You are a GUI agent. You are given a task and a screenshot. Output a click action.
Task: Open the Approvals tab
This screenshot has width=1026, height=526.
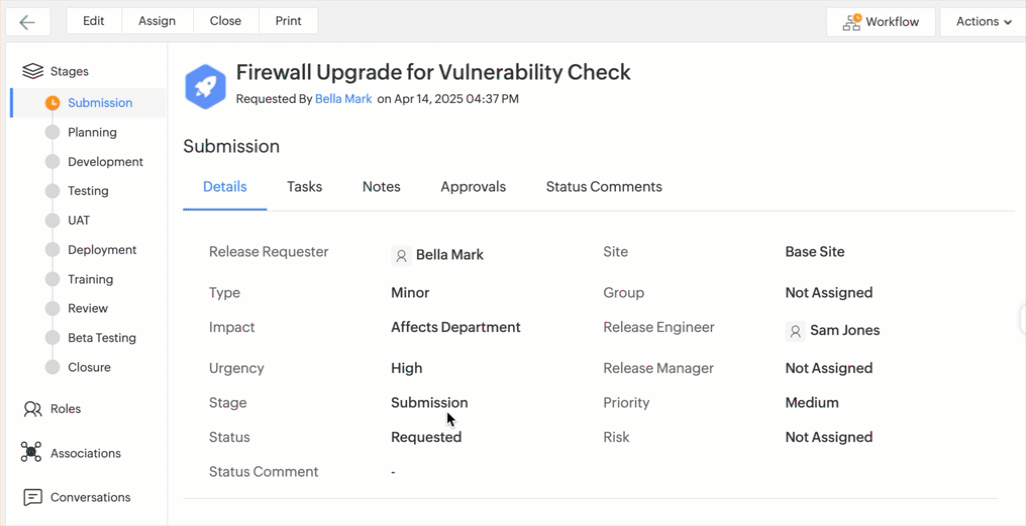click(473, 187)
